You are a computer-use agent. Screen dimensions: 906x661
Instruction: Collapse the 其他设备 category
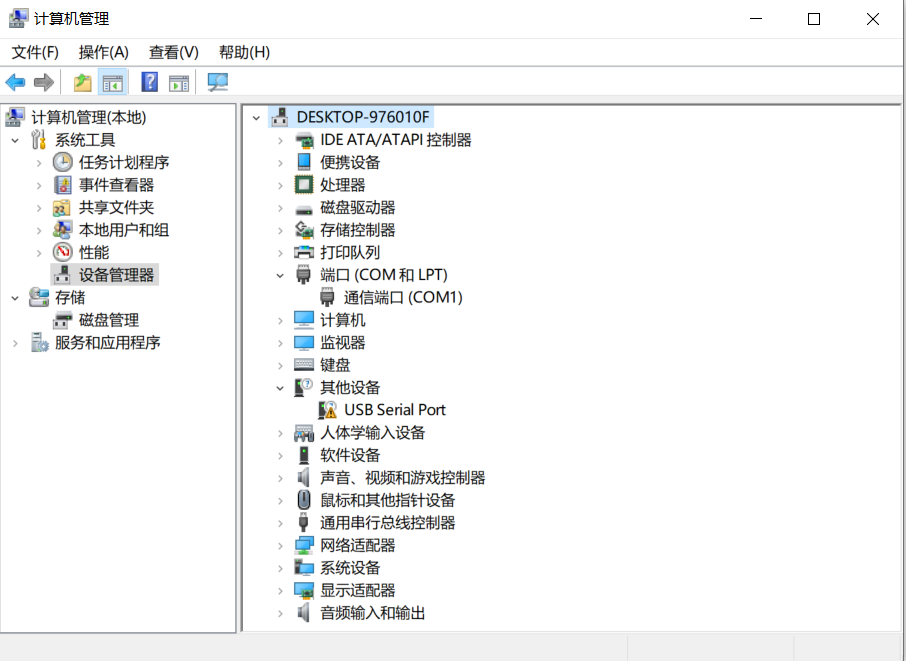coord(281,388)
